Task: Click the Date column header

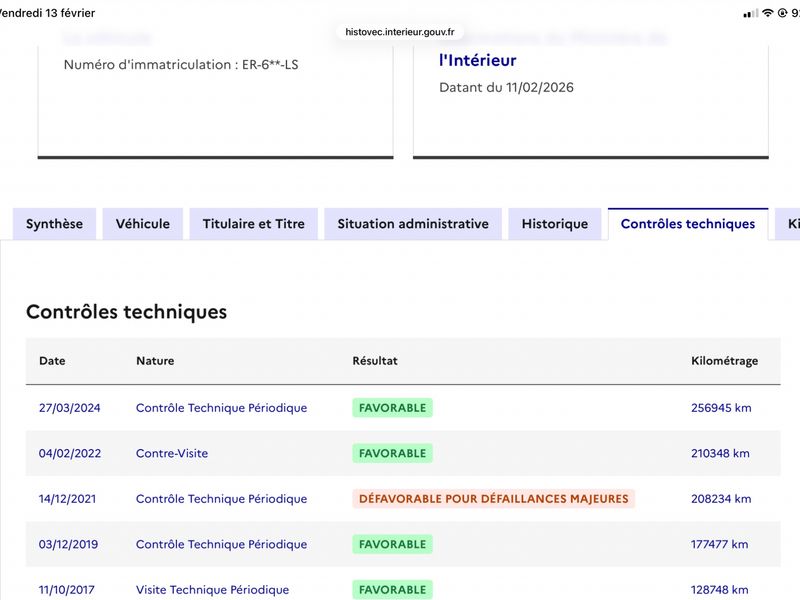Action: [x=52, y=361]
